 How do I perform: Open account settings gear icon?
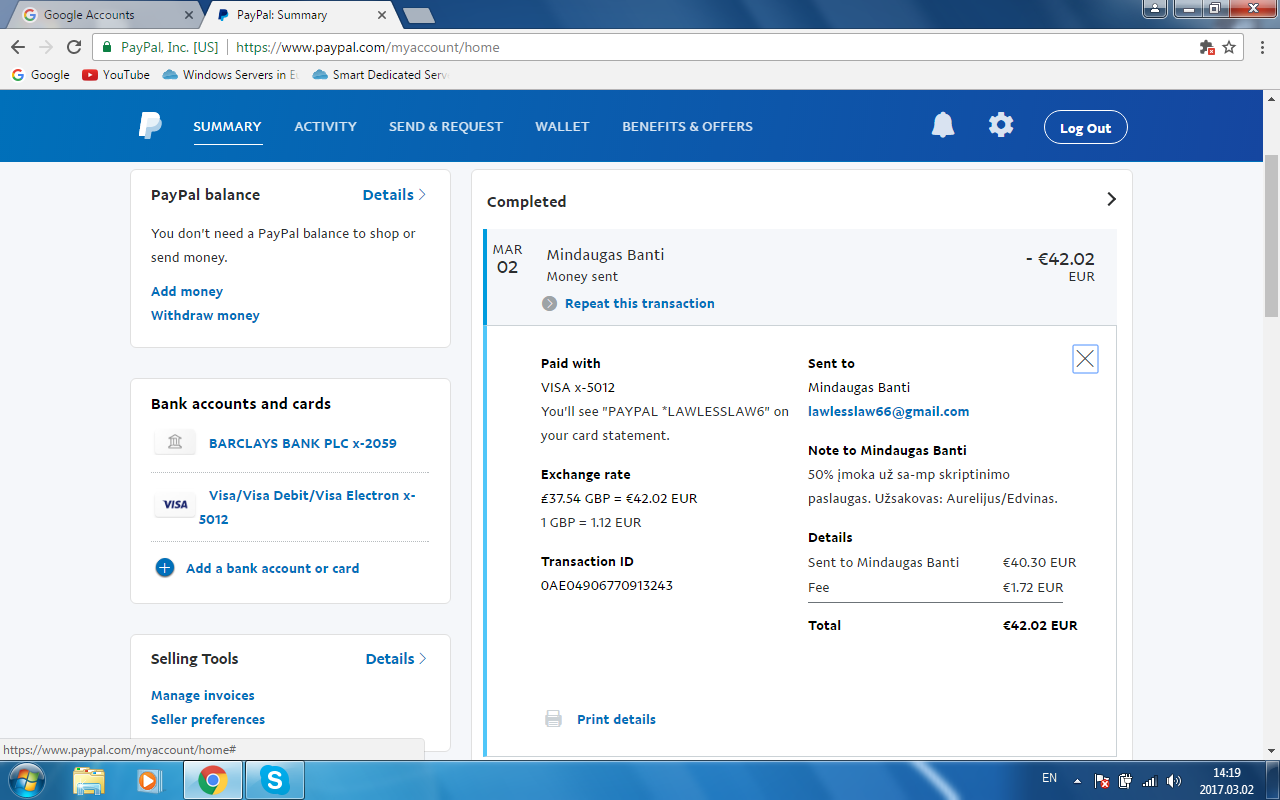click(x=1001, y=125)
